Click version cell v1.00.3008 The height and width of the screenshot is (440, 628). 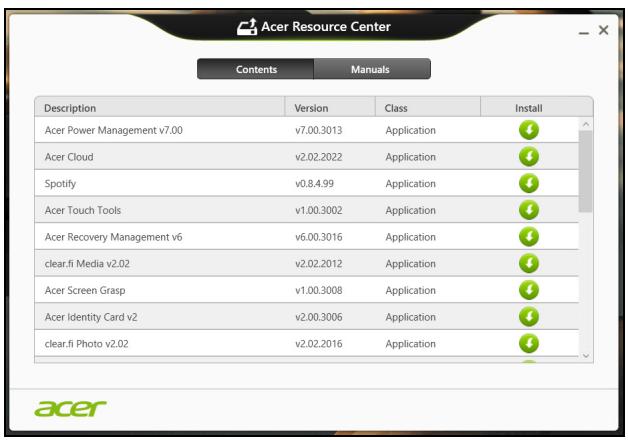point(319,290)
